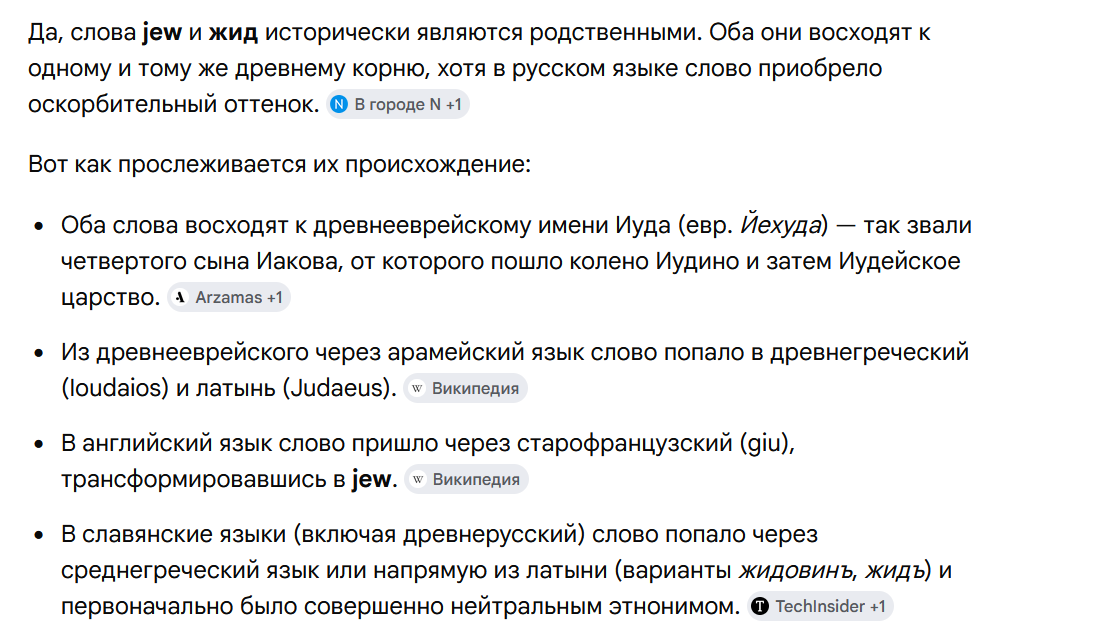This screenshot has height=641, width=1093.
Task: Click the Arzamas logo icon
Action: click(x=181, y=298)
